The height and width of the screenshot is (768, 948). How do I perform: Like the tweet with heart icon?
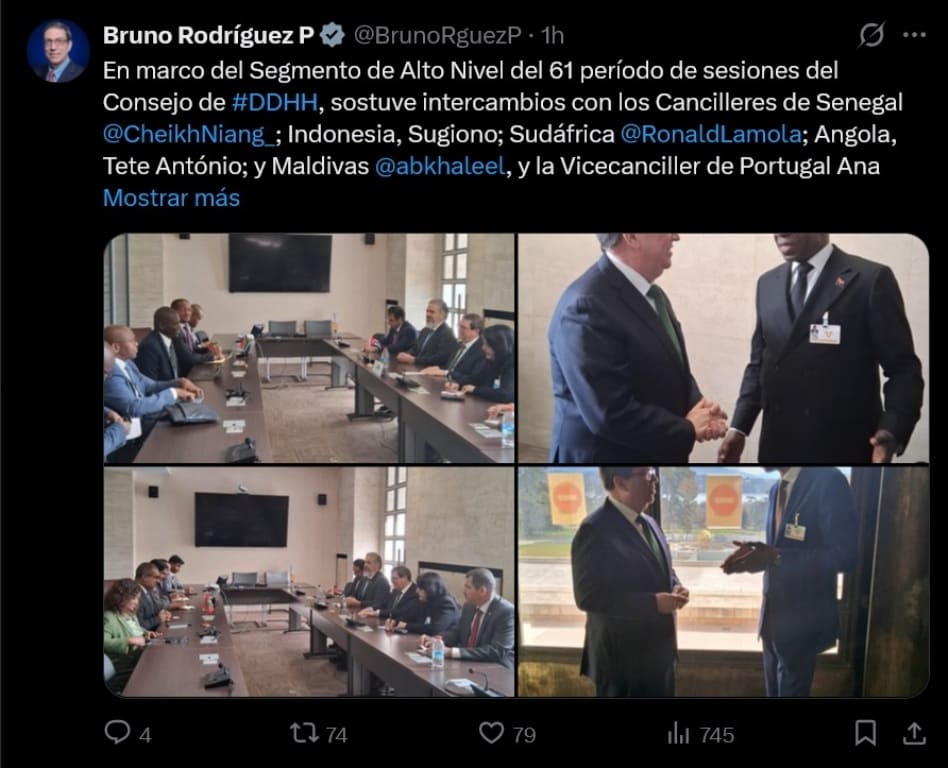click(x=491, y=733)
